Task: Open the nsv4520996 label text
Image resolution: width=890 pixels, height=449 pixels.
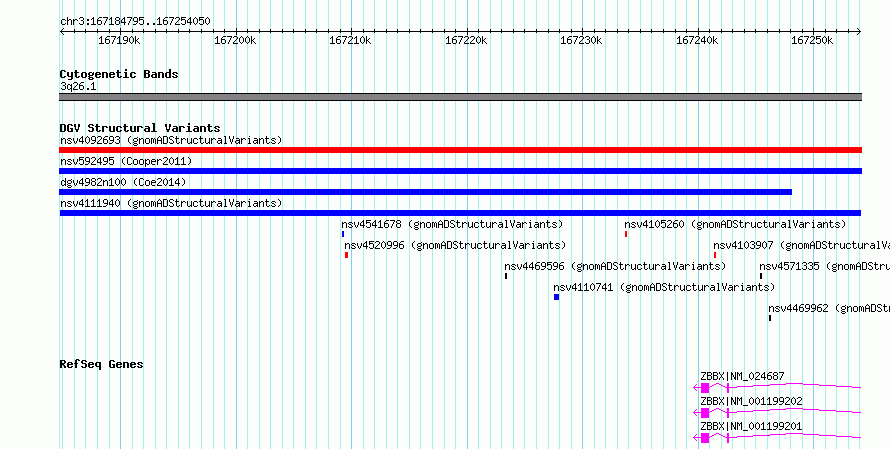Action: coord(455,245)
